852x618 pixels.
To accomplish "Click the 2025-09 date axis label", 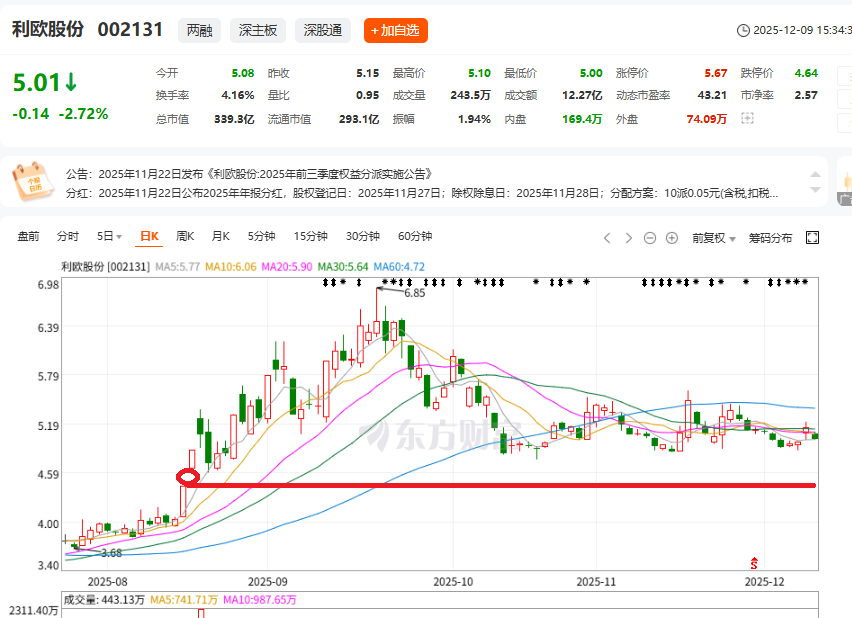I will (267, 582).
